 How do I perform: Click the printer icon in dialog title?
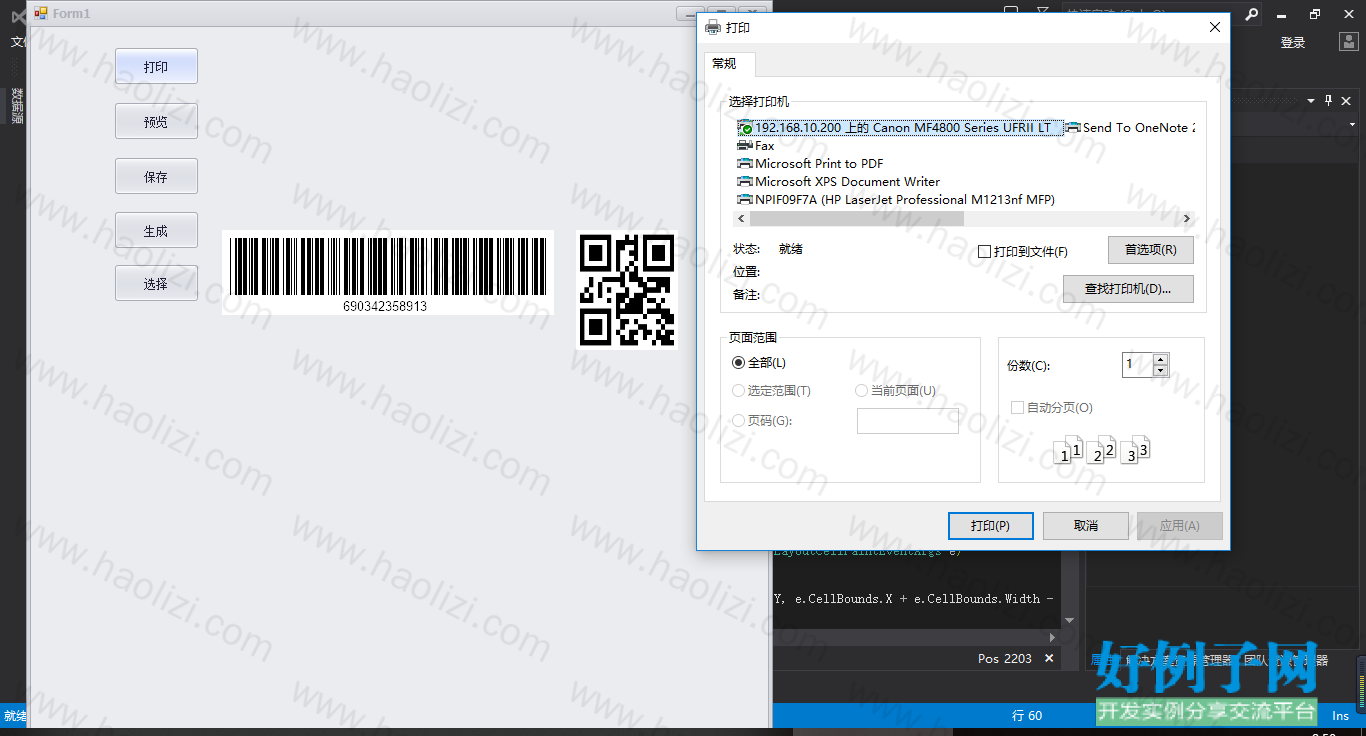click(713, 28)
